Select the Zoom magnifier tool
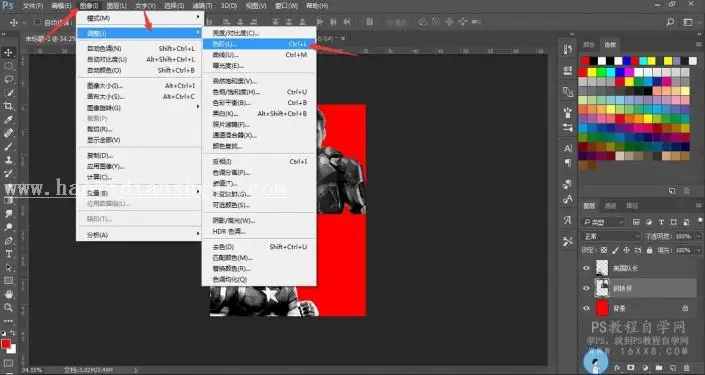 coord(9,308)
